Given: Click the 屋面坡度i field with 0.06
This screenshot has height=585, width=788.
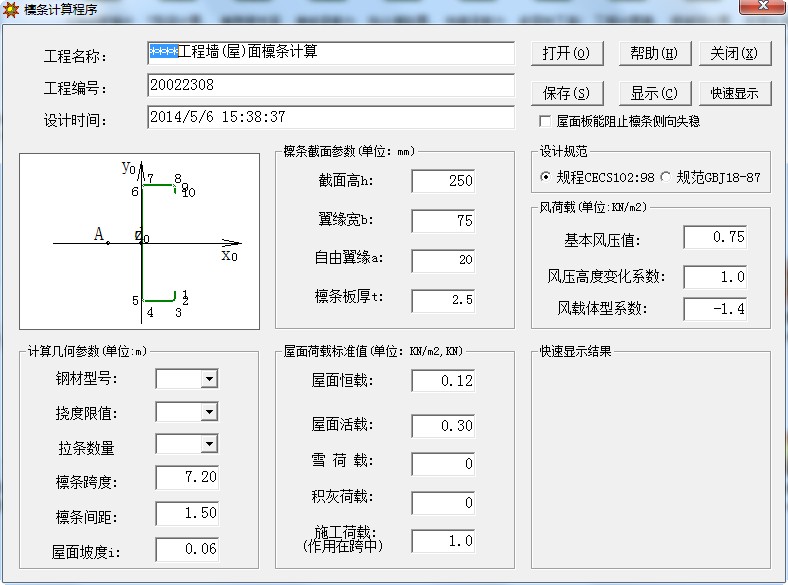Looking at the screenshot, I should pyautogui.click(x=187, y=549).
